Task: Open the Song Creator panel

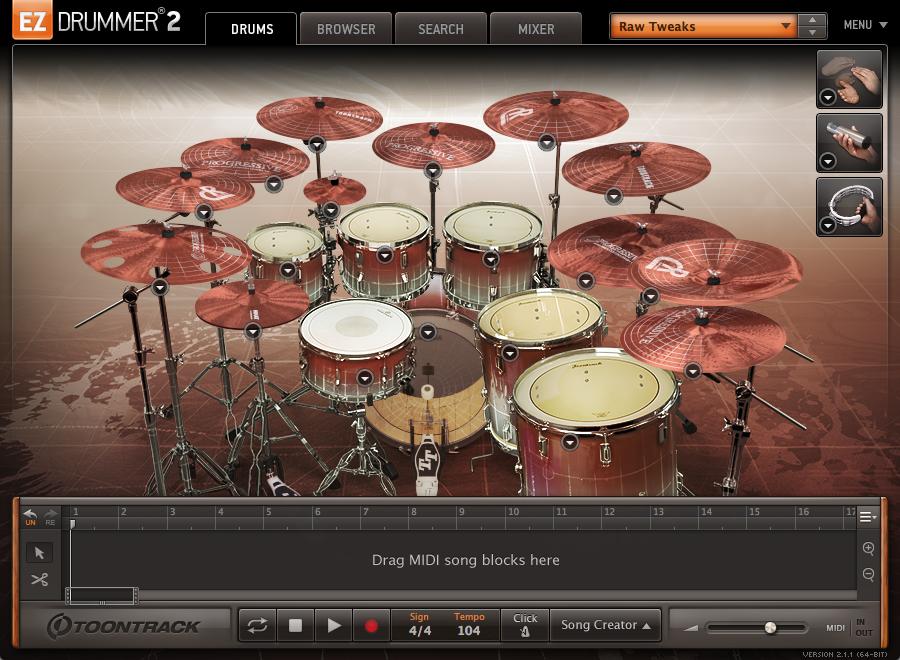Action: (605, 625)
